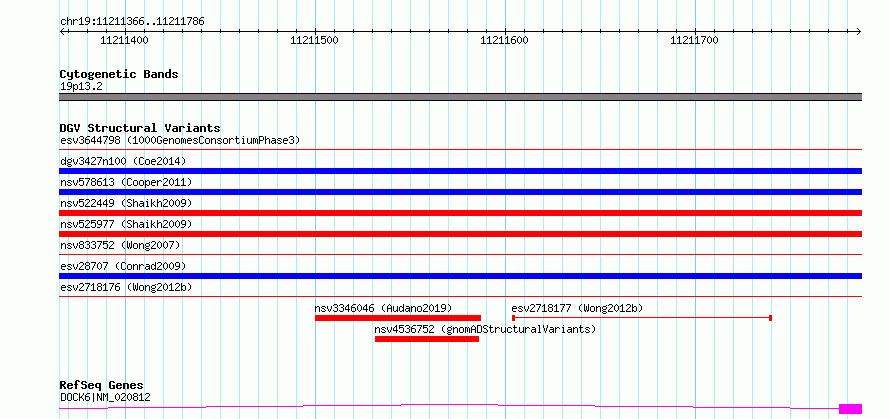
Task: Click the gray 19p13.2 cytogenetic band bar
Action: [x=460, y=97]
